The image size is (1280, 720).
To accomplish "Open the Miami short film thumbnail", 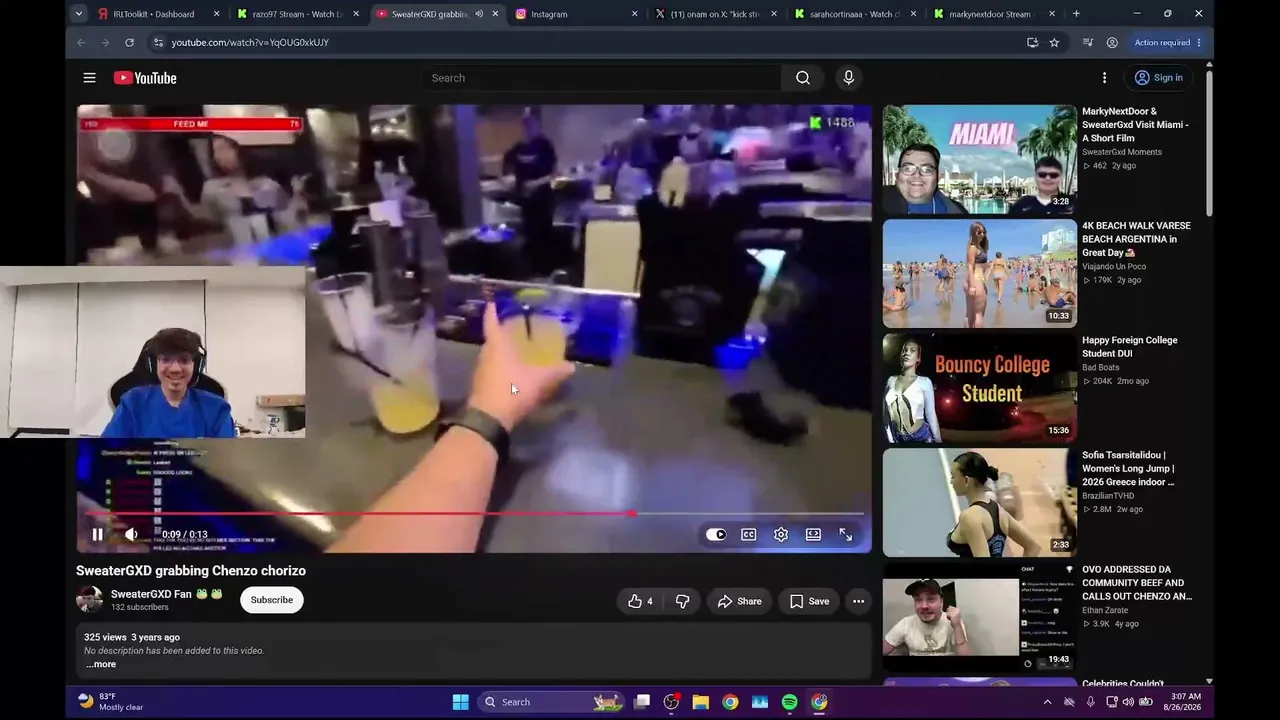I will pyautogui.click(x=980, y=159).
